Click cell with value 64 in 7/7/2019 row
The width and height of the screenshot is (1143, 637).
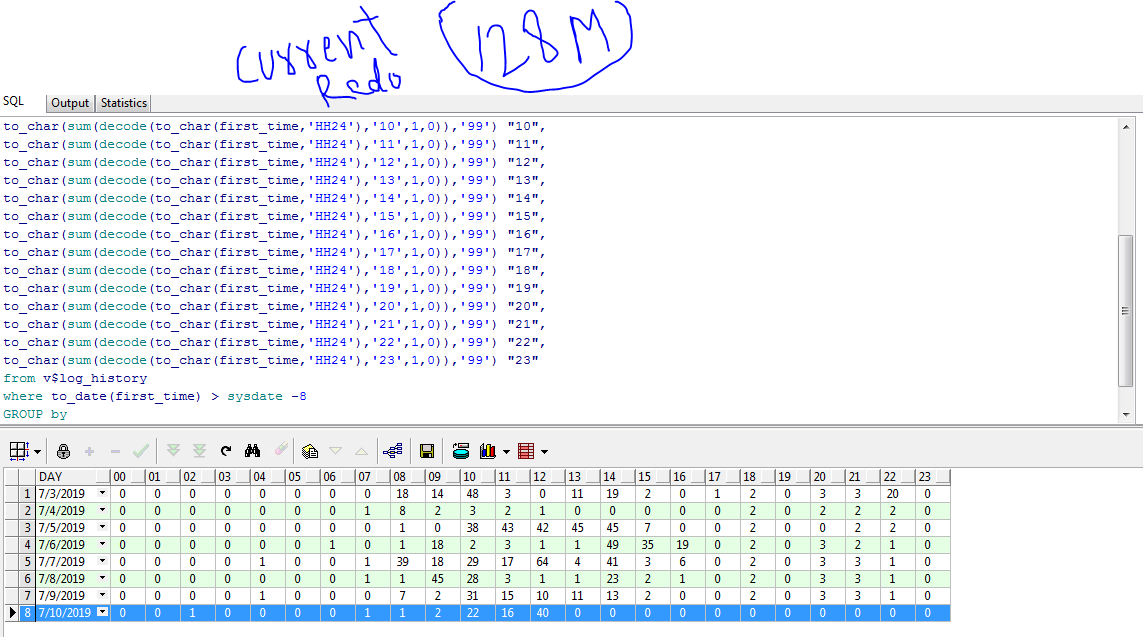(539, 562)
